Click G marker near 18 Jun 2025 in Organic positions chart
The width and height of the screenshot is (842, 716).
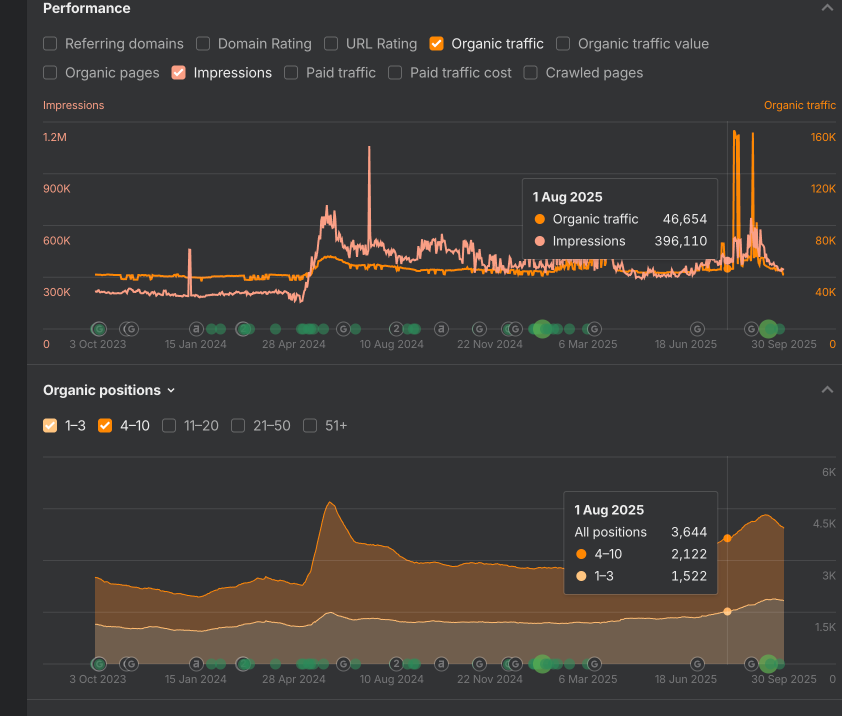pos(698,663)
